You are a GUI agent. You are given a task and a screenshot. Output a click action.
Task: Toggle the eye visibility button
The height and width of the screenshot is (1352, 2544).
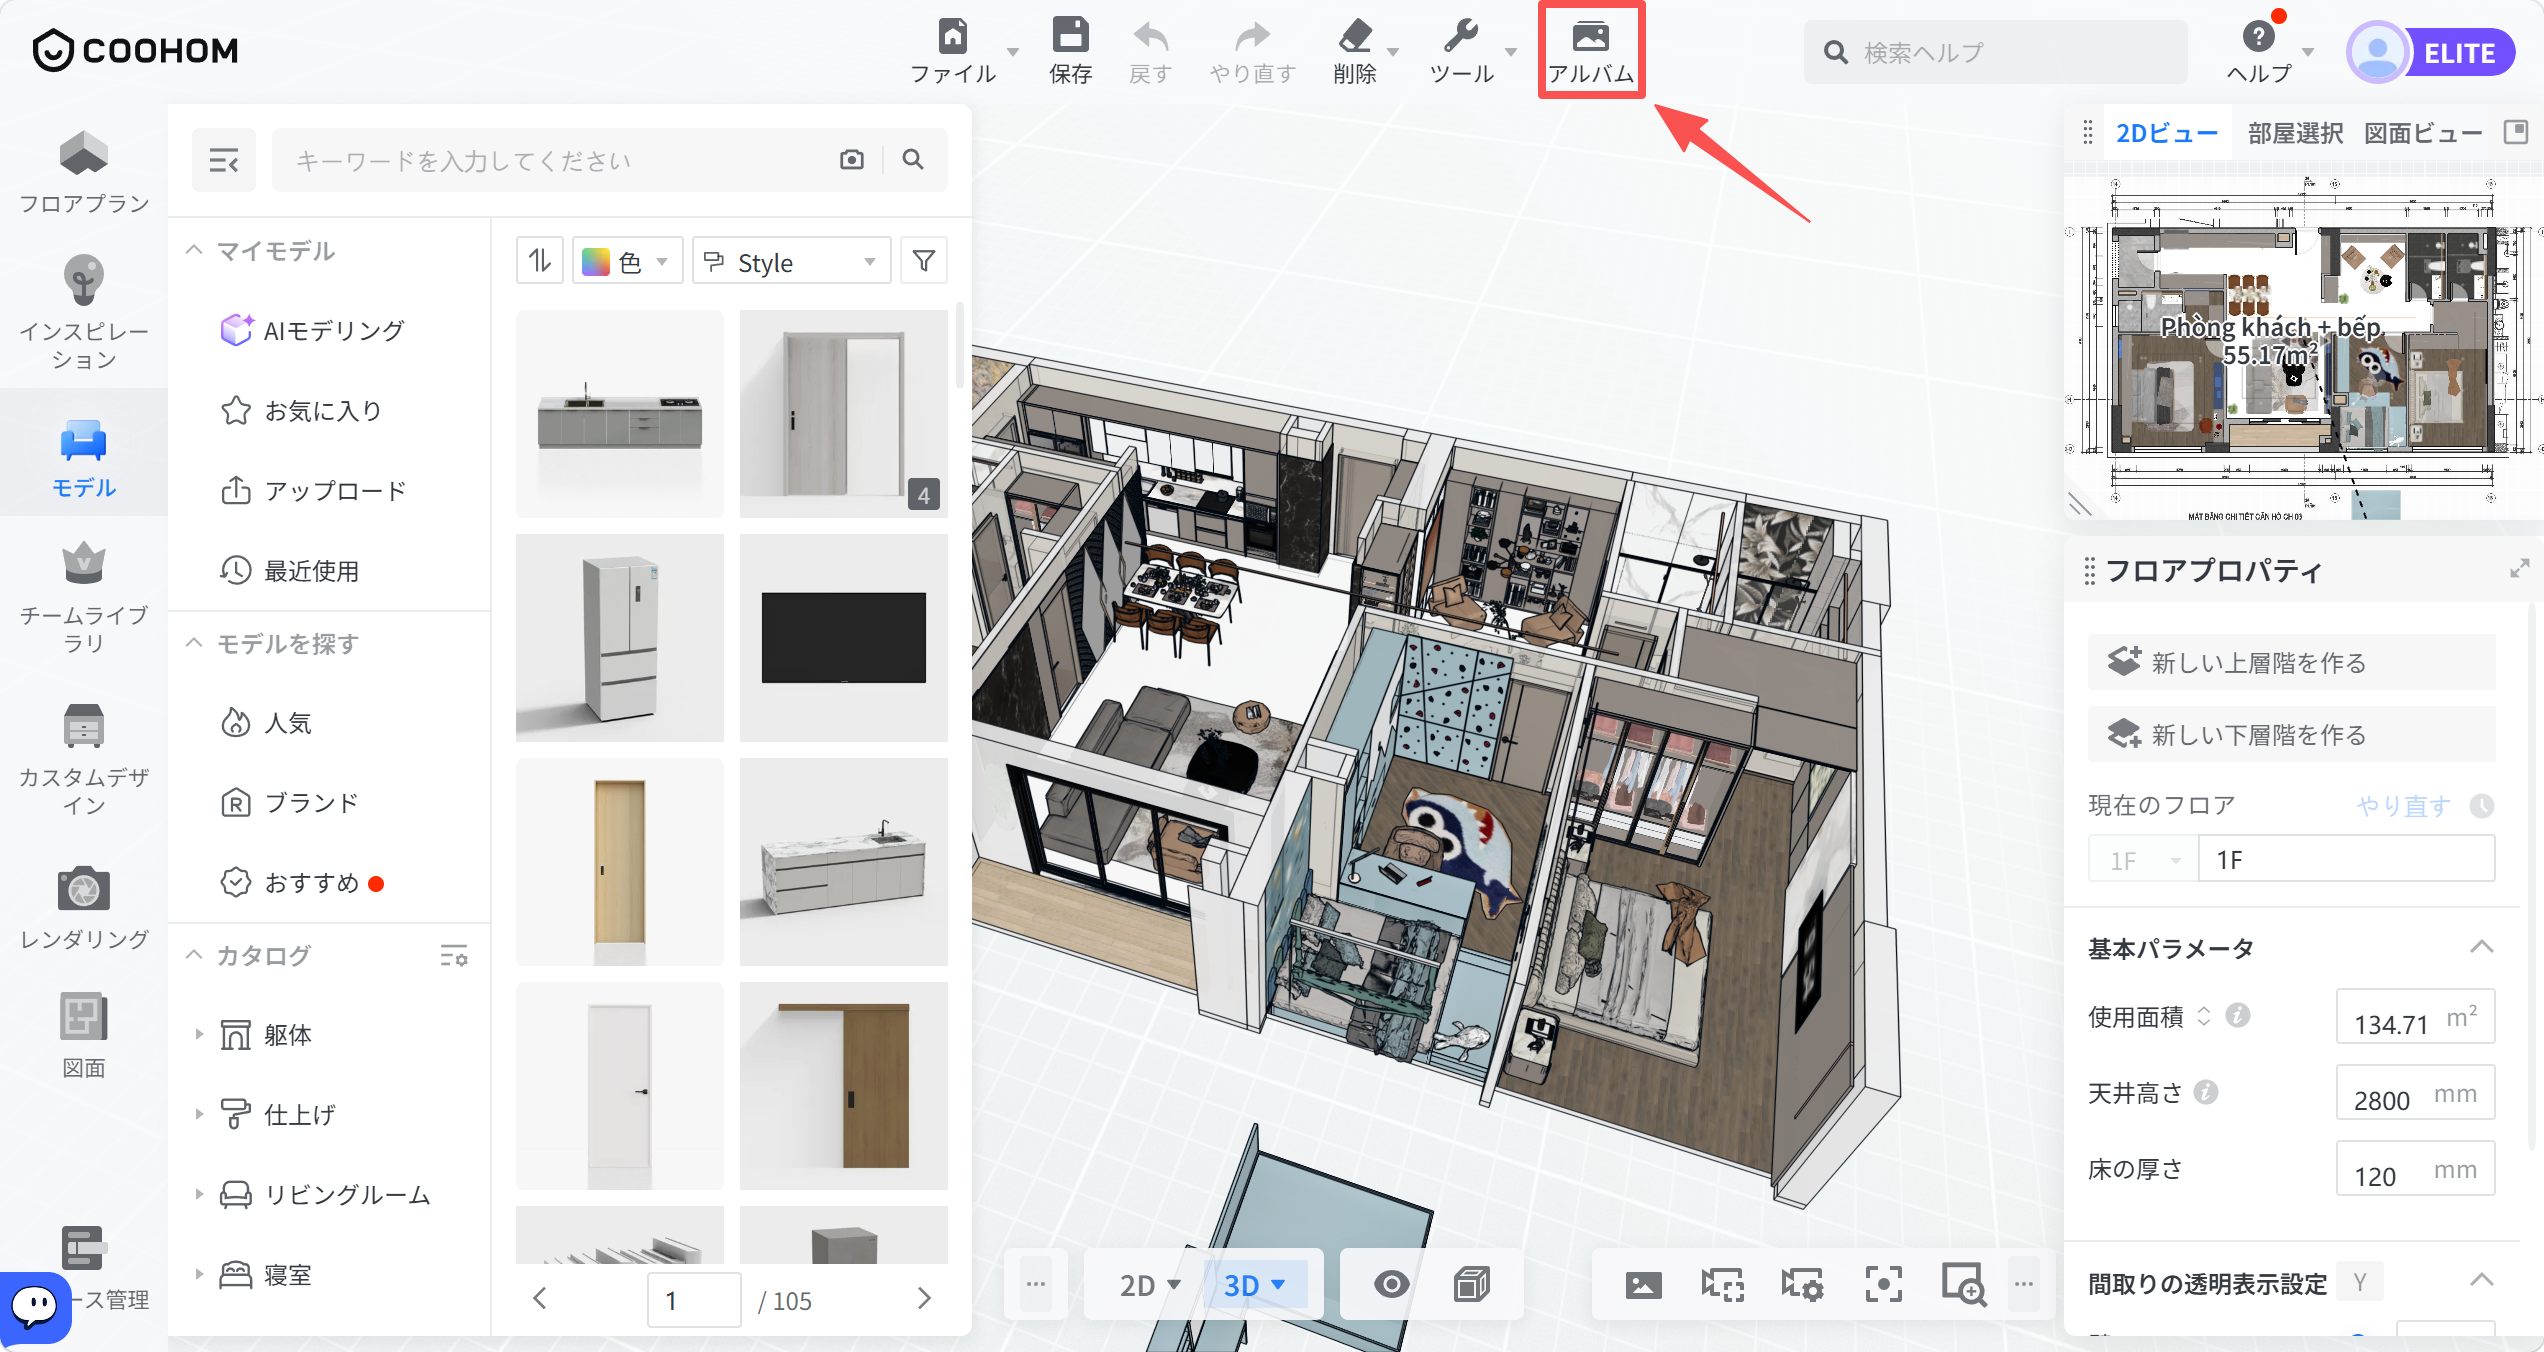point(1391,1284)
